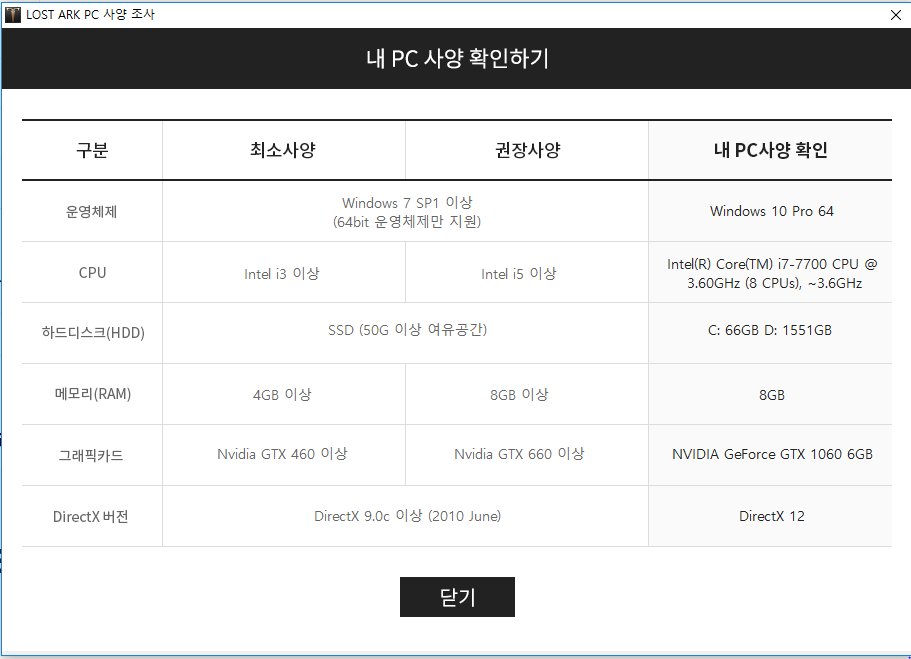Select the NVIDIA GeForce GTX 1060 6GB value
The height and width of the screenshot is (659, 911).
click(771, 454)
